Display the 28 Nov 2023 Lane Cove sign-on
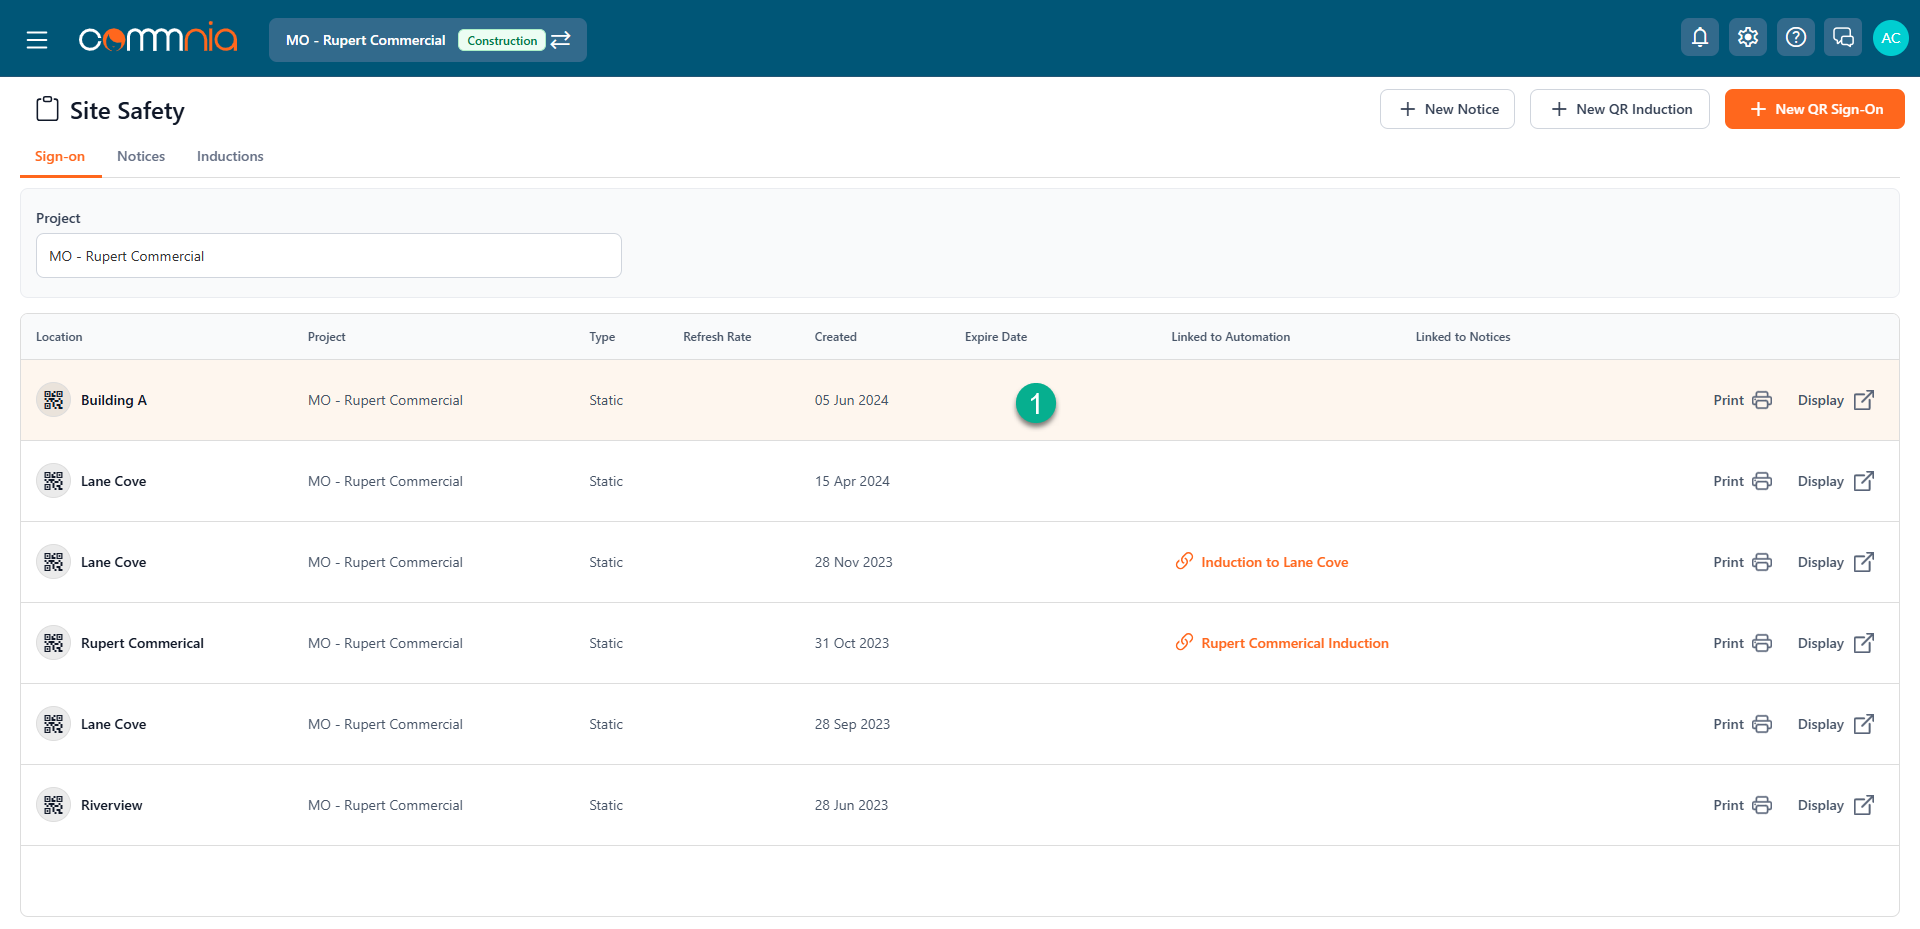1920x929 pixels. click(1836, 562)
